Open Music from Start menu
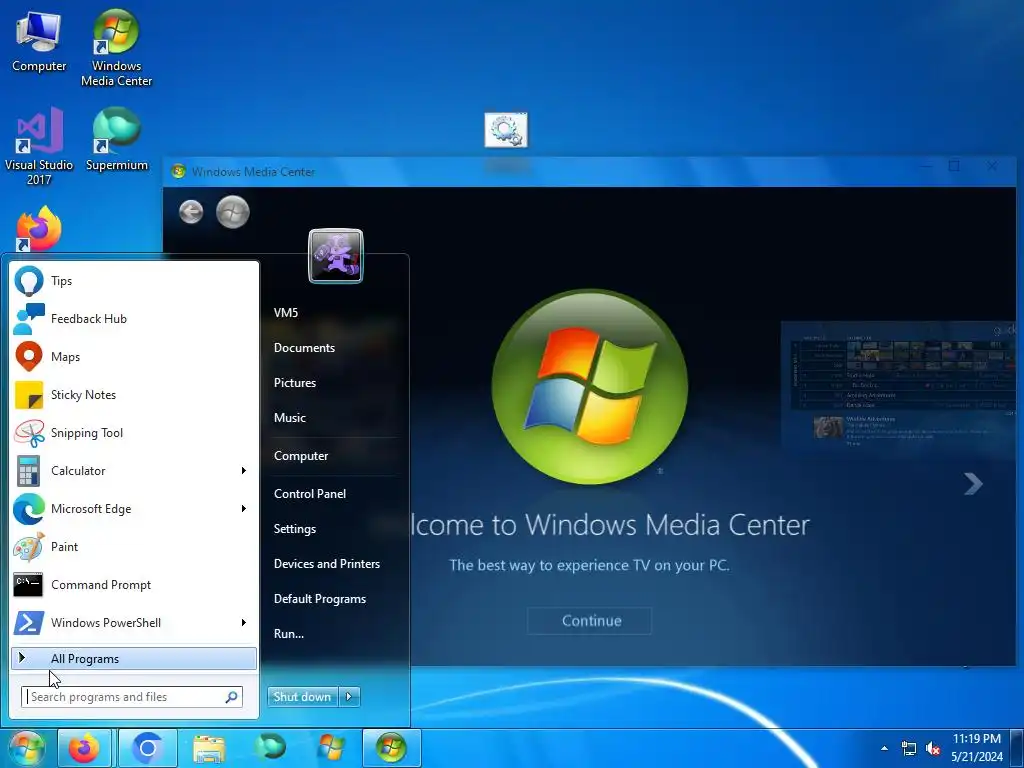This screenshot has height=768, width=1024. [290, 418]
